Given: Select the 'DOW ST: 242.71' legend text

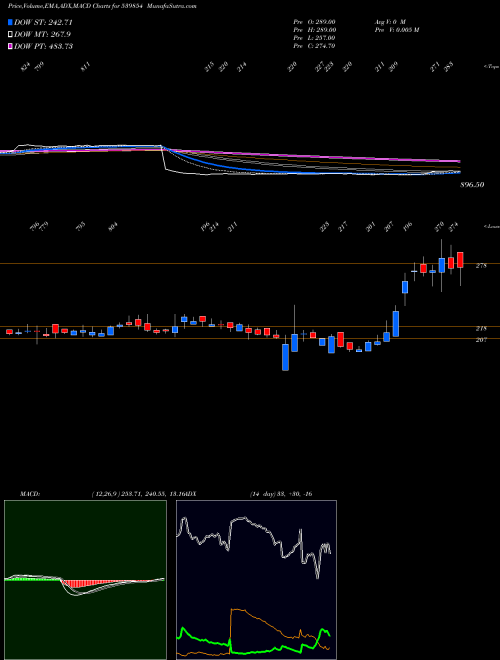Looking at the screenshot, I should (44, 22).
